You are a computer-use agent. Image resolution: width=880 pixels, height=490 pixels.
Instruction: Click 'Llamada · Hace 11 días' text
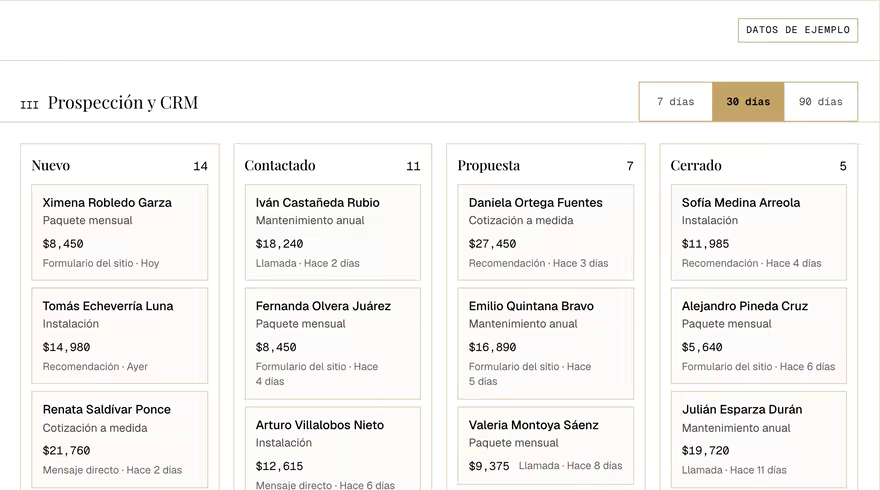coord(734,470)
